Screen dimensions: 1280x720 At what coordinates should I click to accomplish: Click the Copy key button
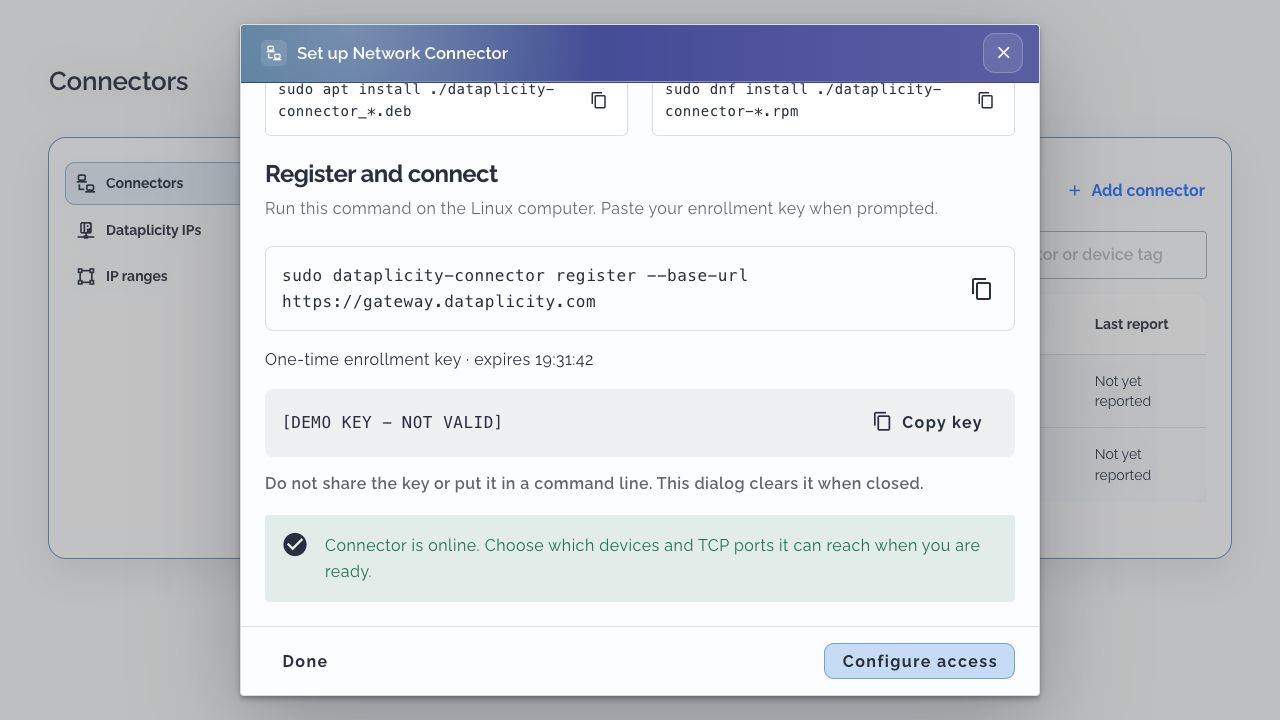point(927,422)
